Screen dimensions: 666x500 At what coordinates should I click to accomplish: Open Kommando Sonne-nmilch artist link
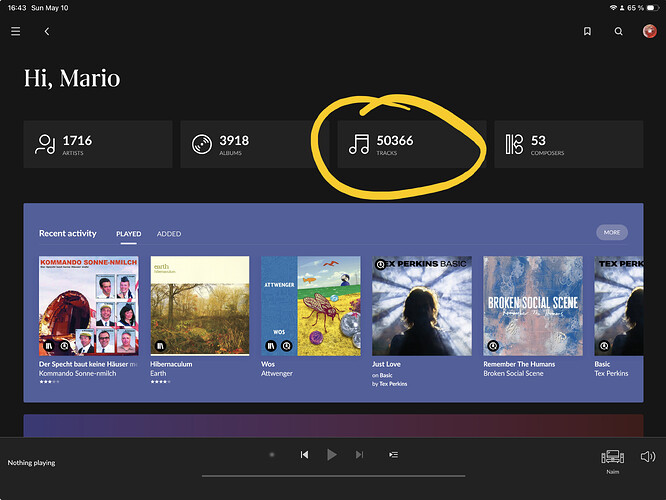[77, 373]
